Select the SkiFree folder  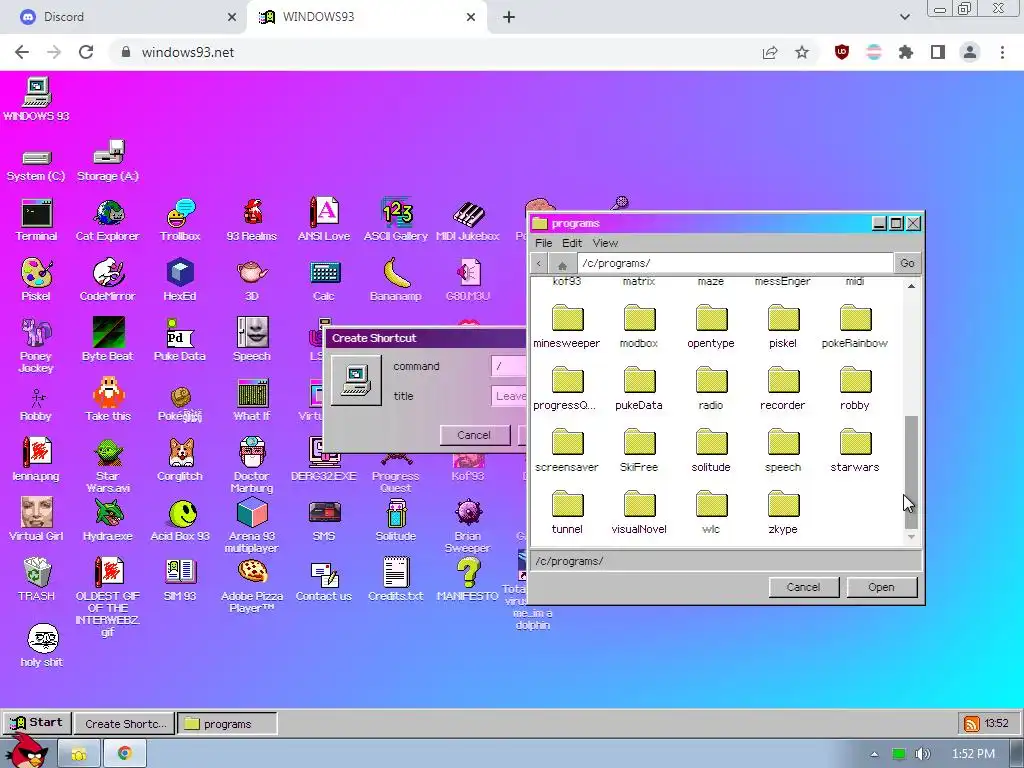point(639,451)
